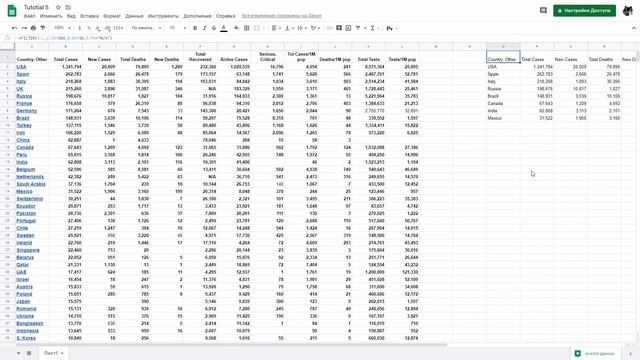Insert a chart
Image resolution: width=640 pixels, height=360 pixels.
[348, 28]
